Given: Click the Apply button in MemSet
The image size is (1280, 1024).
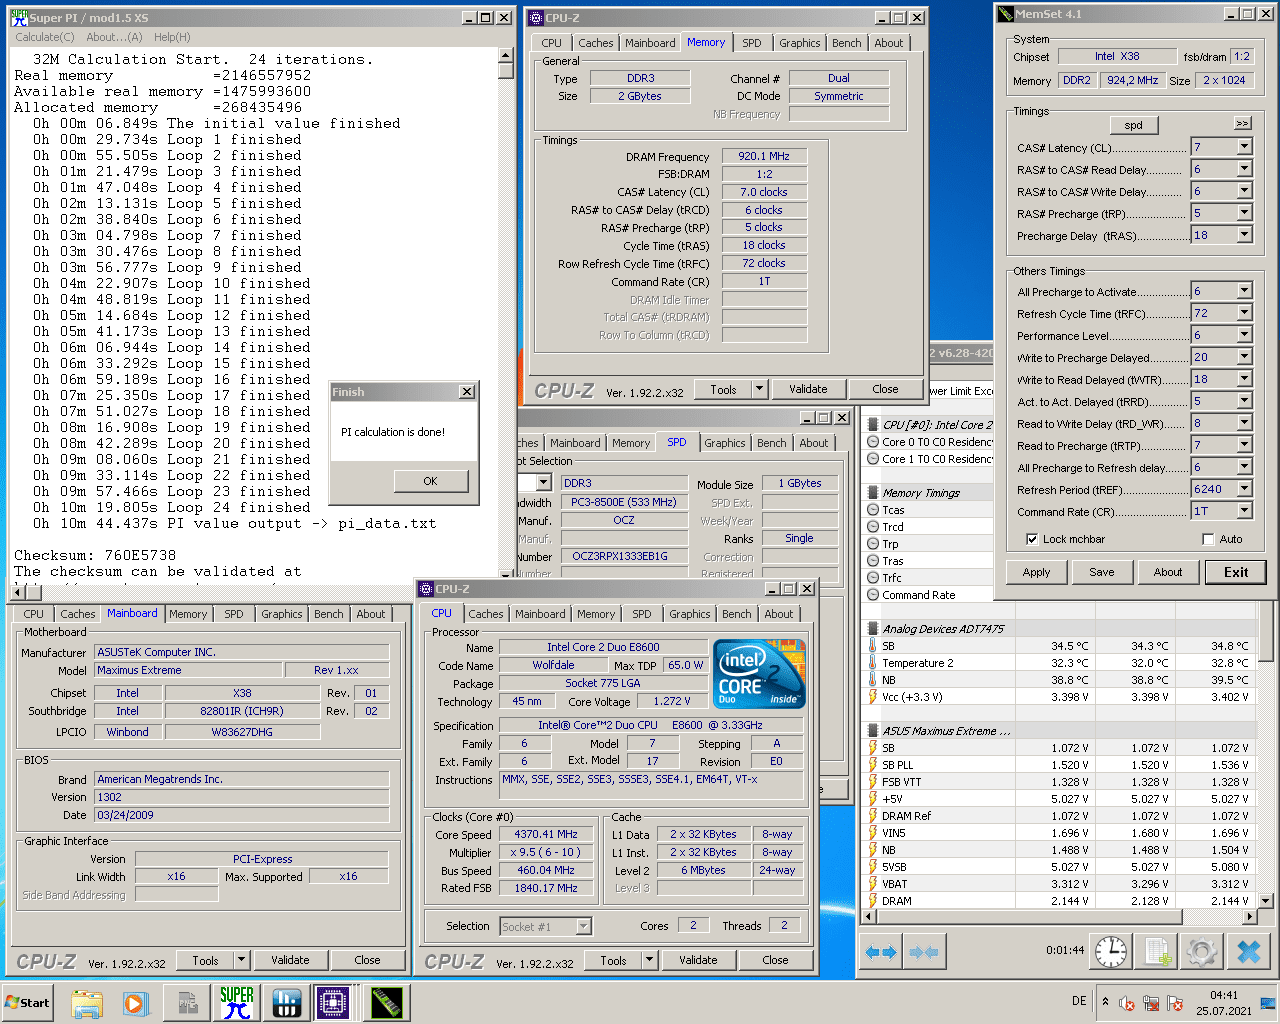Looking at the screenshot, I should [x=1036, y=572].
